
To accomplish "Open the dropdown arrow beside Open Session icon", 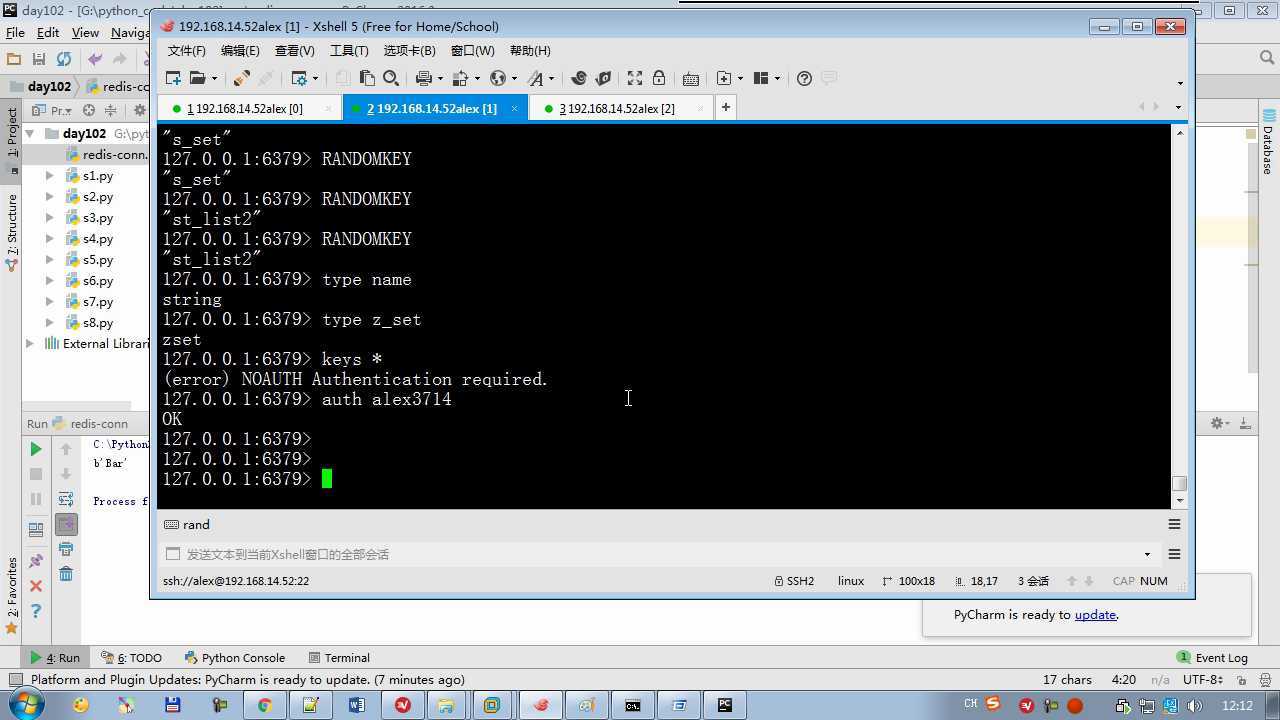I will tap(214, 78).
